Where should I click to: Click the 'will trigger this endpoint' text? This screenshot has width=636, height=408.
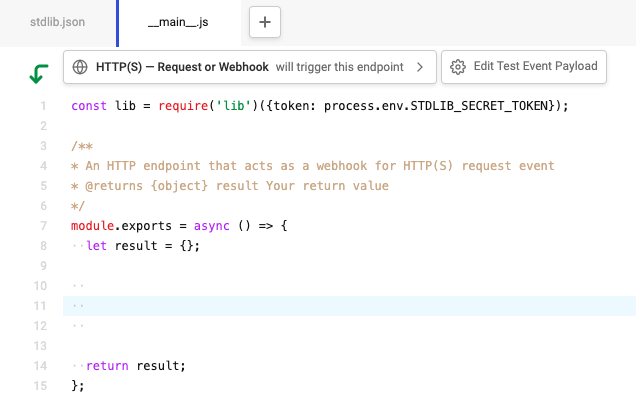[x=339, y=67]
